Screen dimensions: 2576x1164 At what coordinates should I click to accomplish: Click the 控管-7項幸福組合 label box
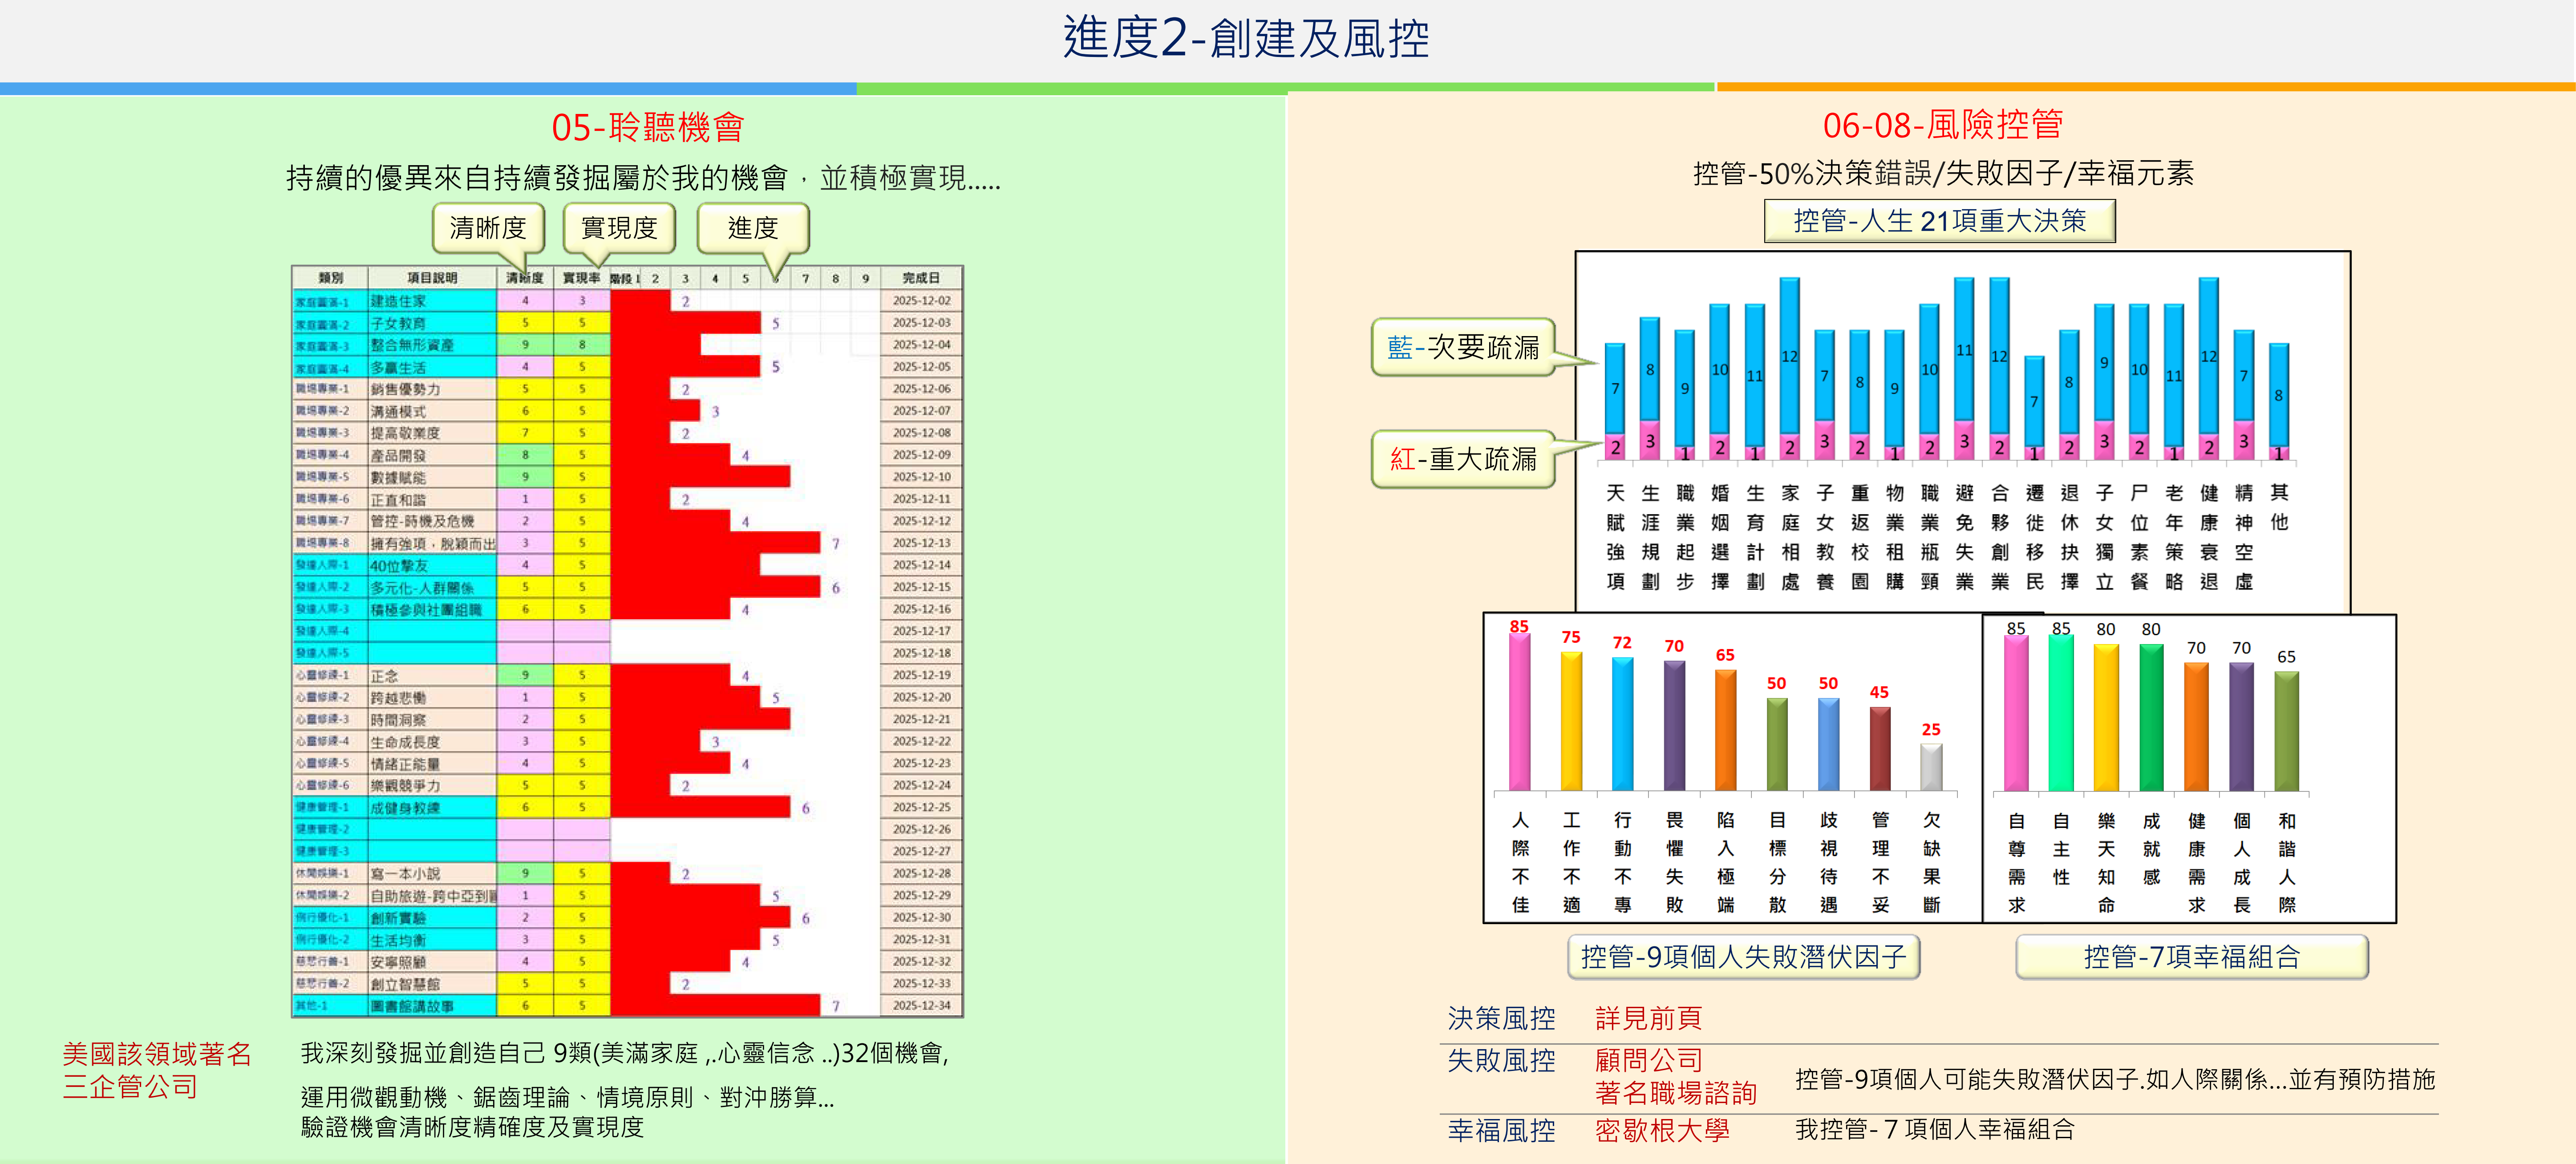[x=2191, y=957]
